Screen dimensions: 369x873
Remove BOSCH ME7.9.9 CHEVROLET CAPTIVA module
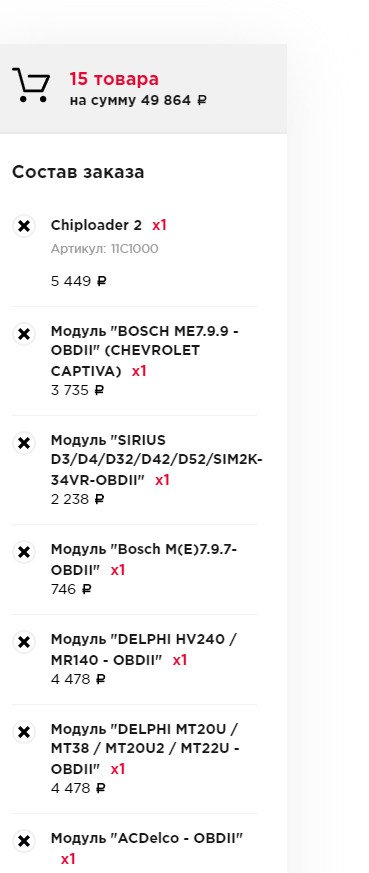pyautogui.click(x=24, y=334)
